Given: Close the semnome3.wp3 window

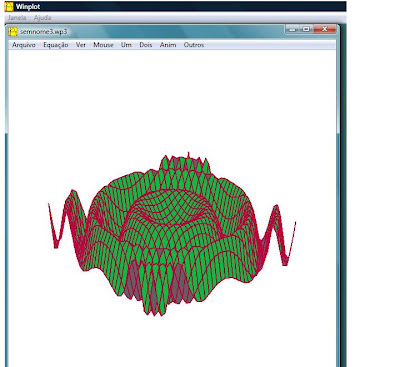Looking at the screenshot, I should 324,29.
